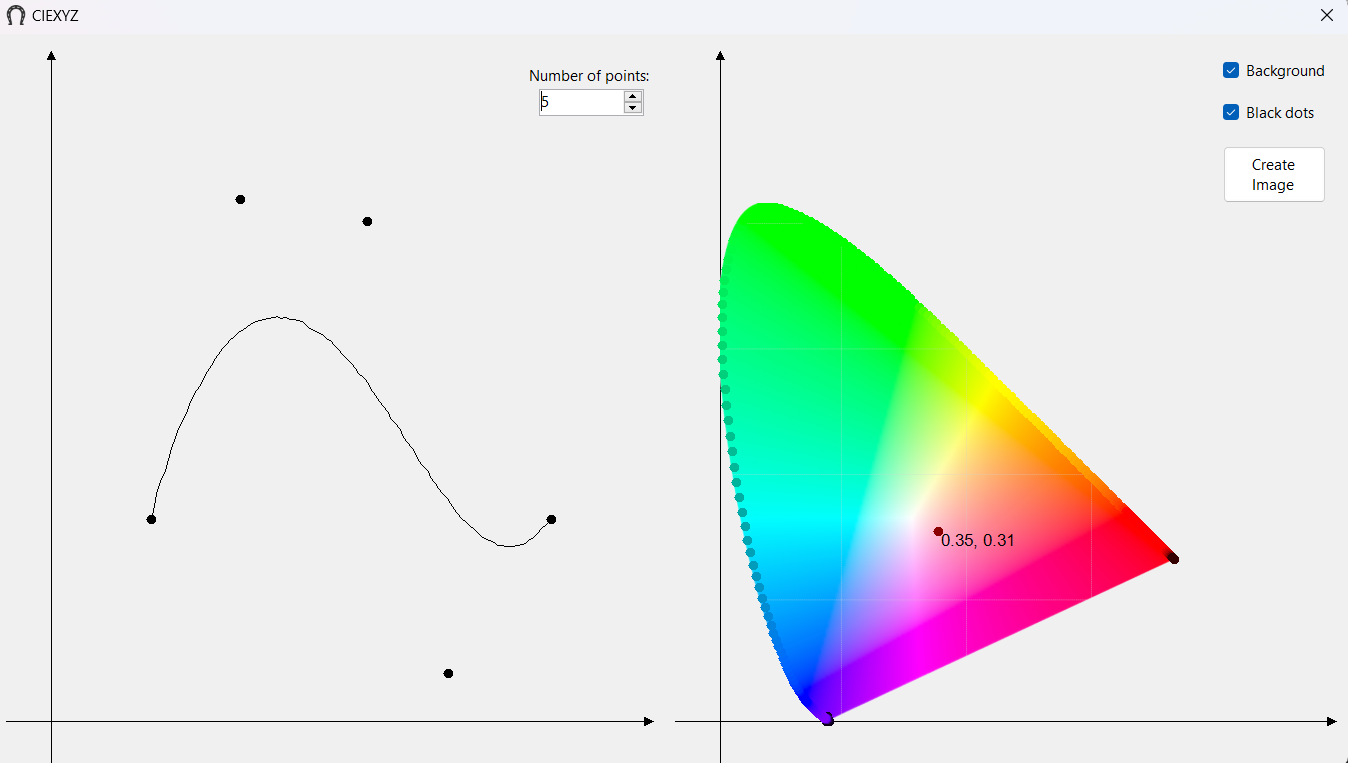Close the CIEXYZ window
This screenshot has height=763, width=1348.
coord(1327,15)
